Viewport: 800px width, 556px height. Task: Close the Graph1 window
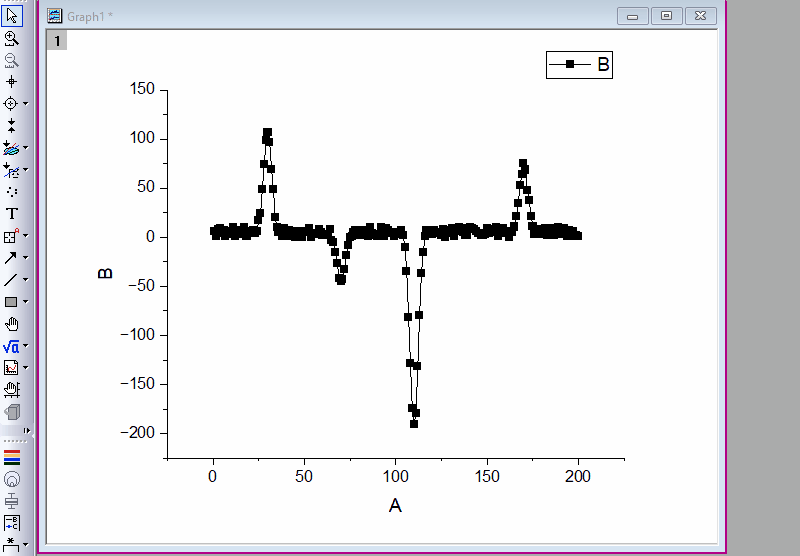[701, 16]
